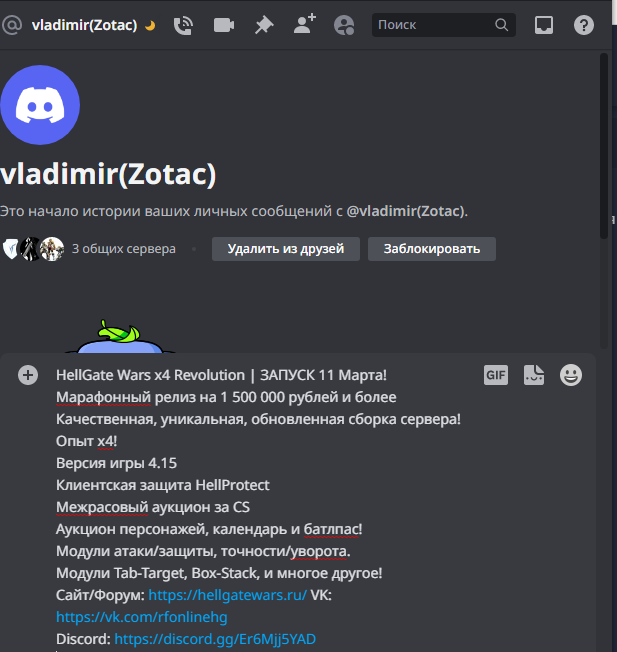
Task: Click the plus attachment button
Action: (28, 375)
